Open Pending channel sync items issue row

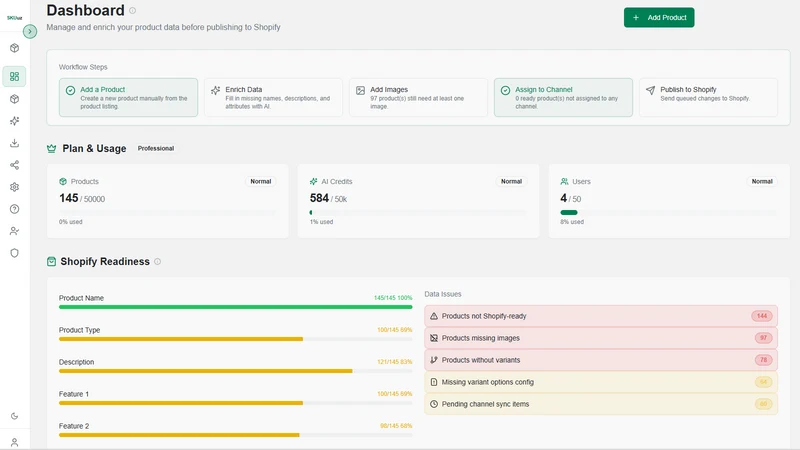tap(601, 404)
